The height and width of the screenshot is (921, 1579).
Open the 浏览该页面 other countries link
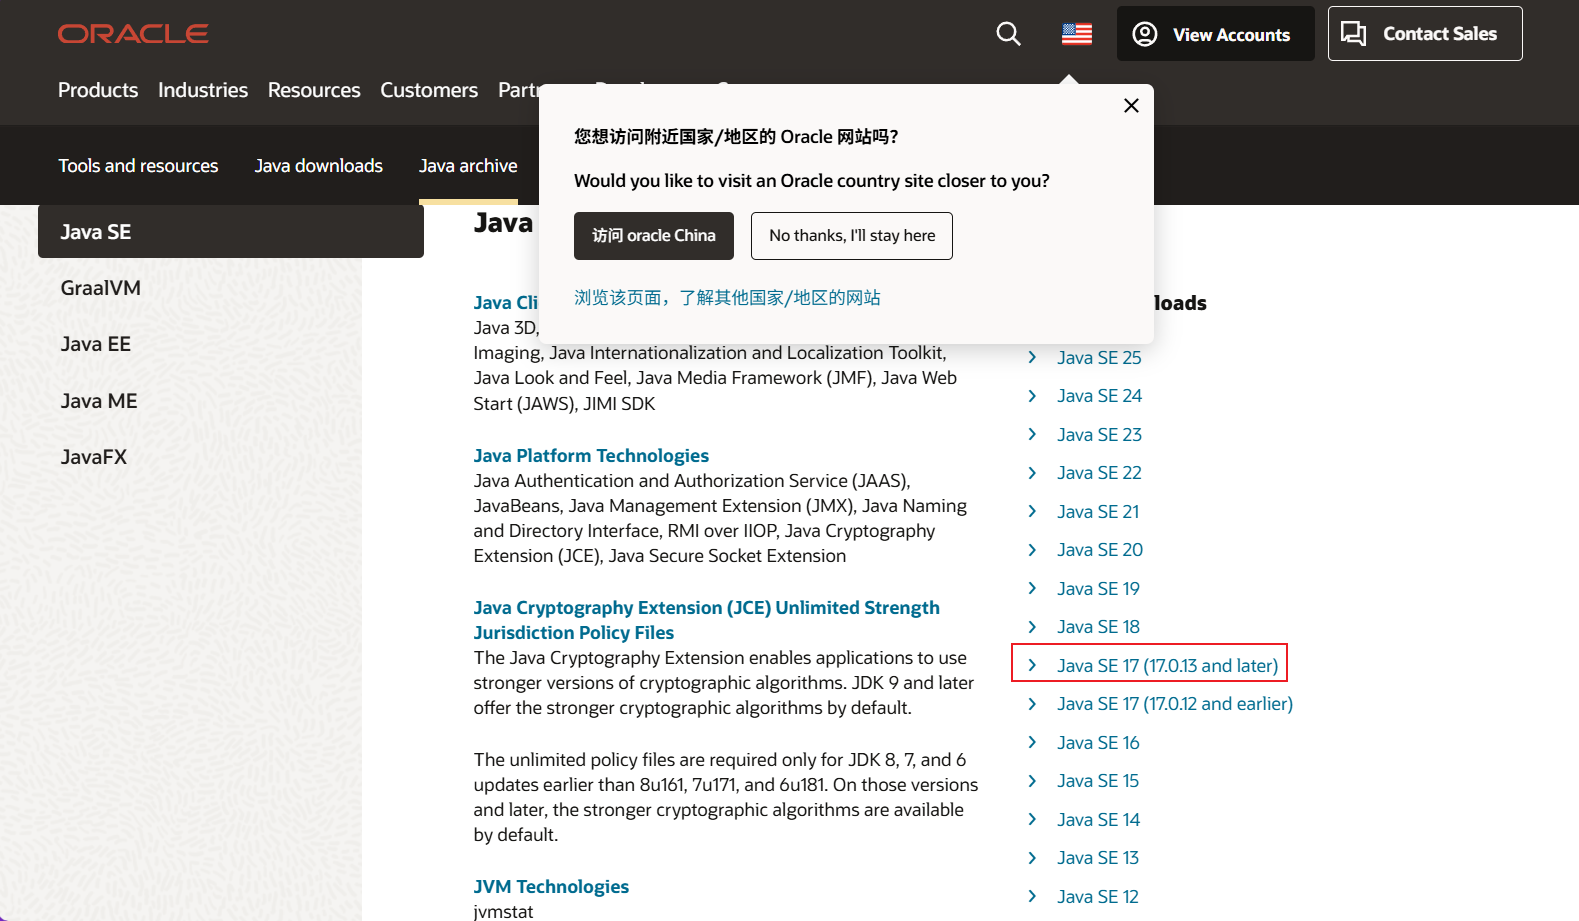tap(727, 298)
